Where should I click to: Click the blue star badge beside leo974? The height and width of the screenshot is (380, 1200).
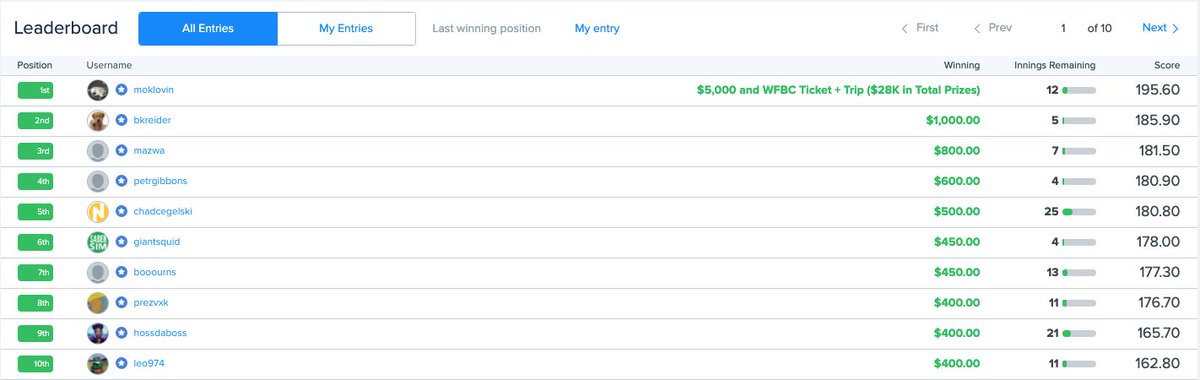click(x=121, y=363)
